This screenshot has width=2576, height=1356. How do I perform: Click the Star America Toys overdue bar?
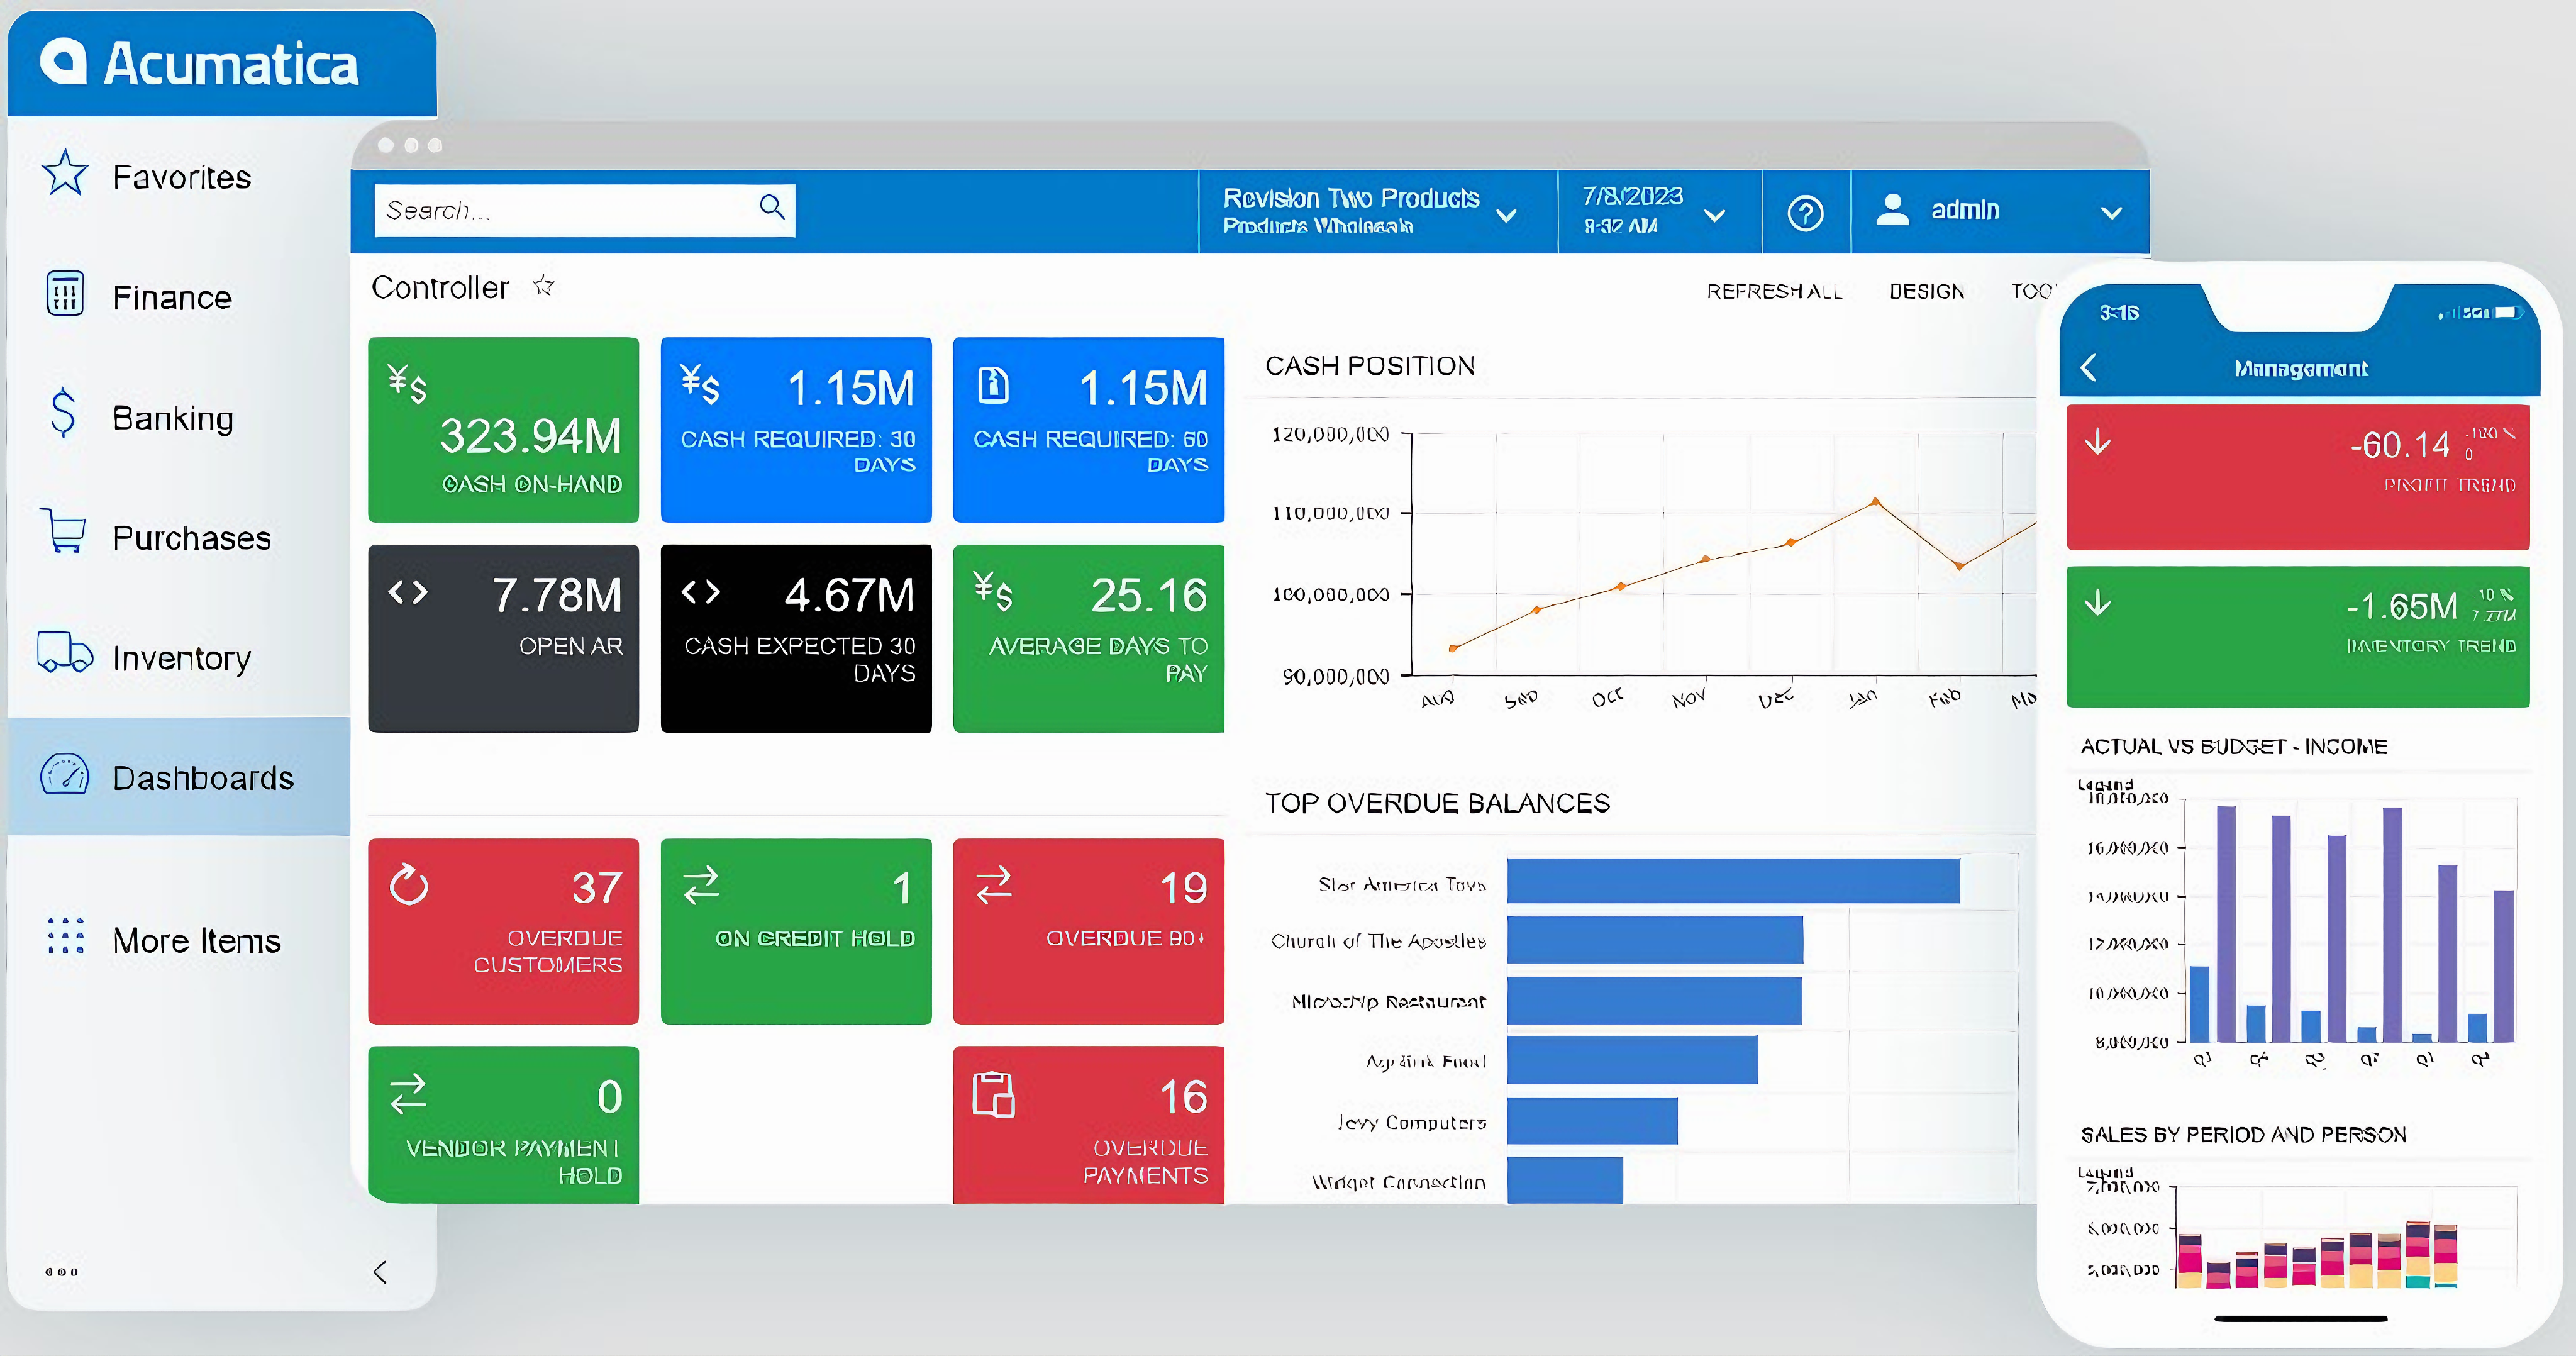(1732, 881)
